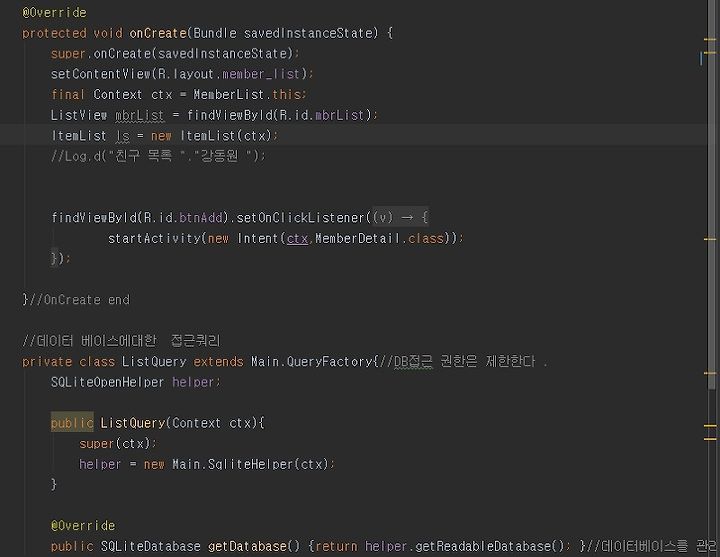Click the "btnAdd" id reference

[x=201, y=217]
